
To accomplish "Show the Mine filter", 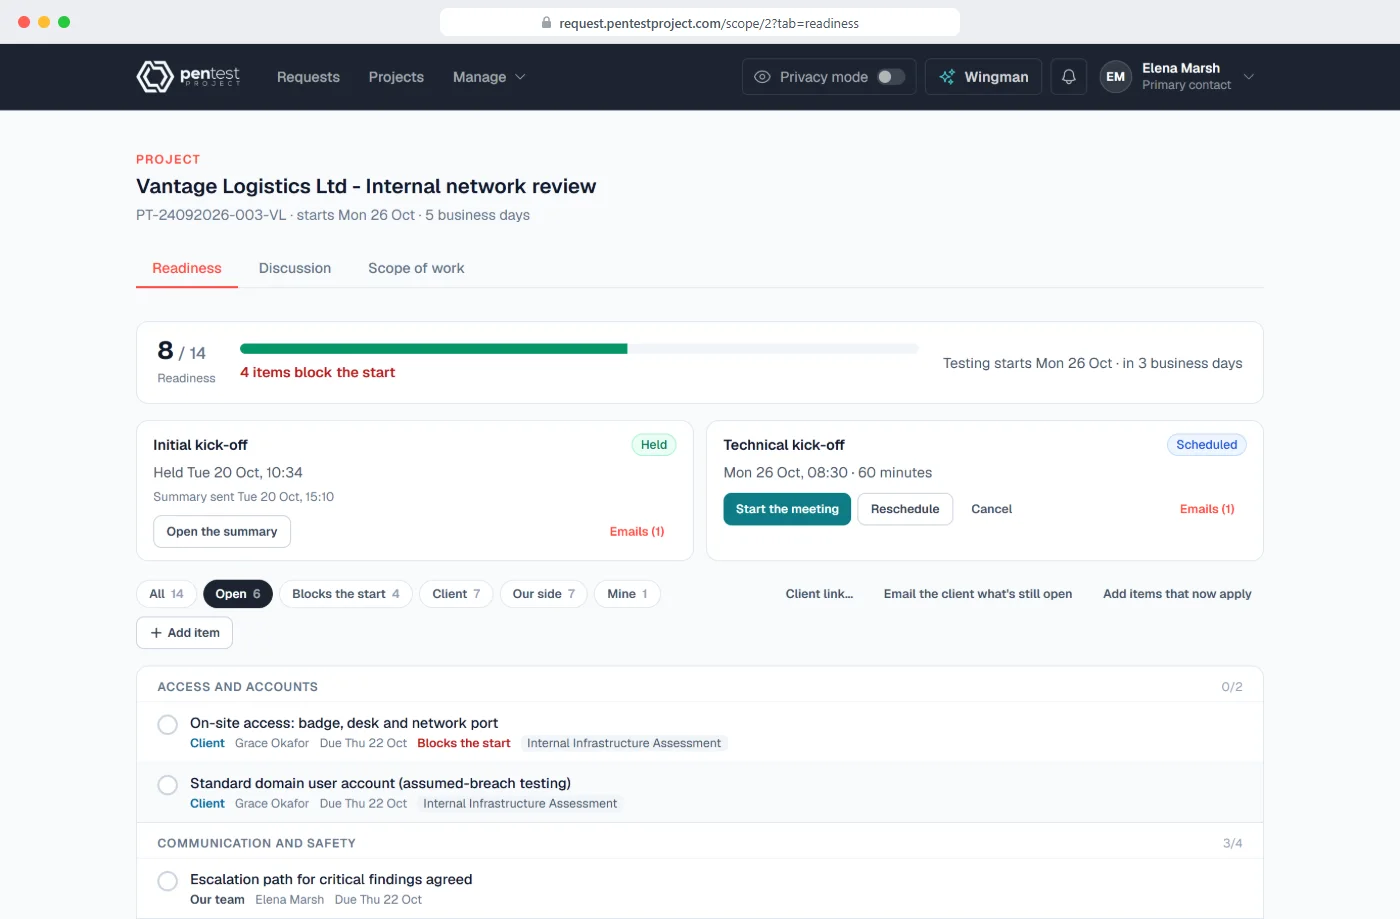I will point(627,594).
